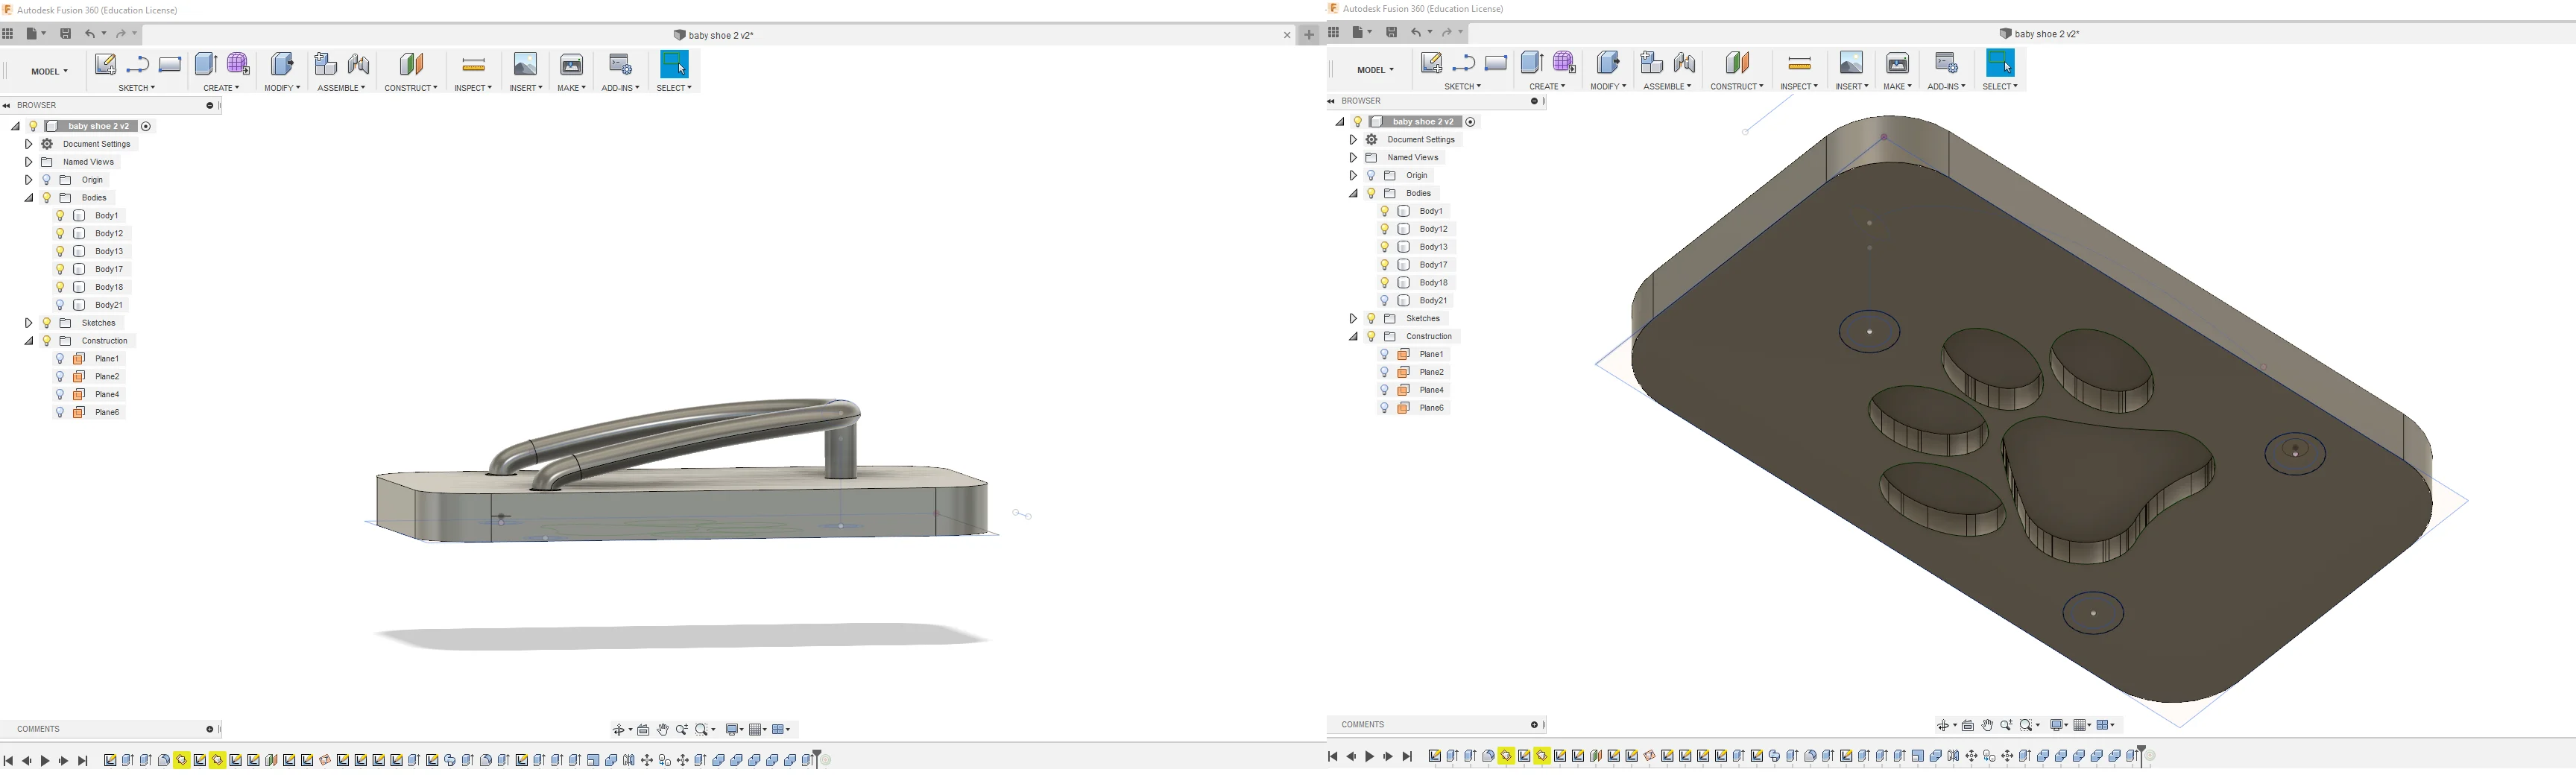Click Orbit icon in left window navigation bar
The width and height of the screenshot is (2576, 775).
619,730
